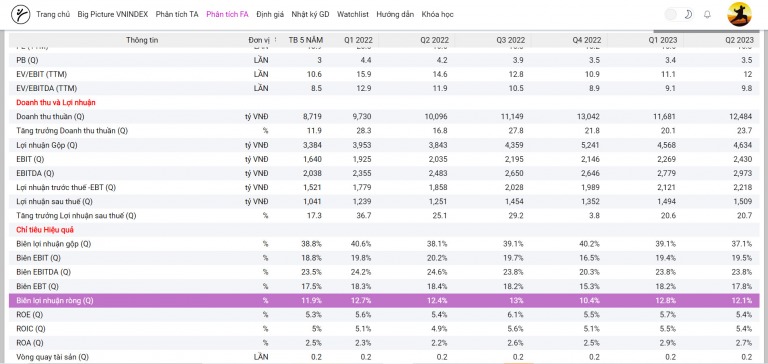Select the EV/EBIT (TTM) row label
The image size is (768, 364).
coord(42,74)
